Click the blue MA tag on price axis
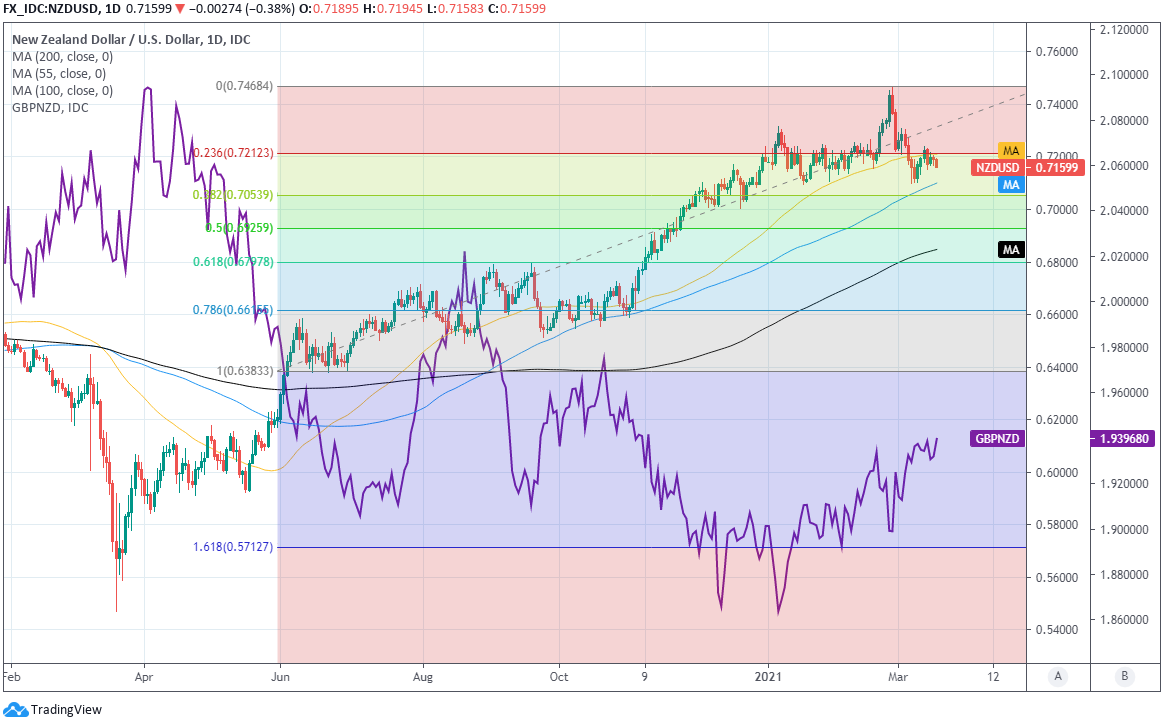The image size is (1161, 722). pyautogui.click(x=1011, y=185)
